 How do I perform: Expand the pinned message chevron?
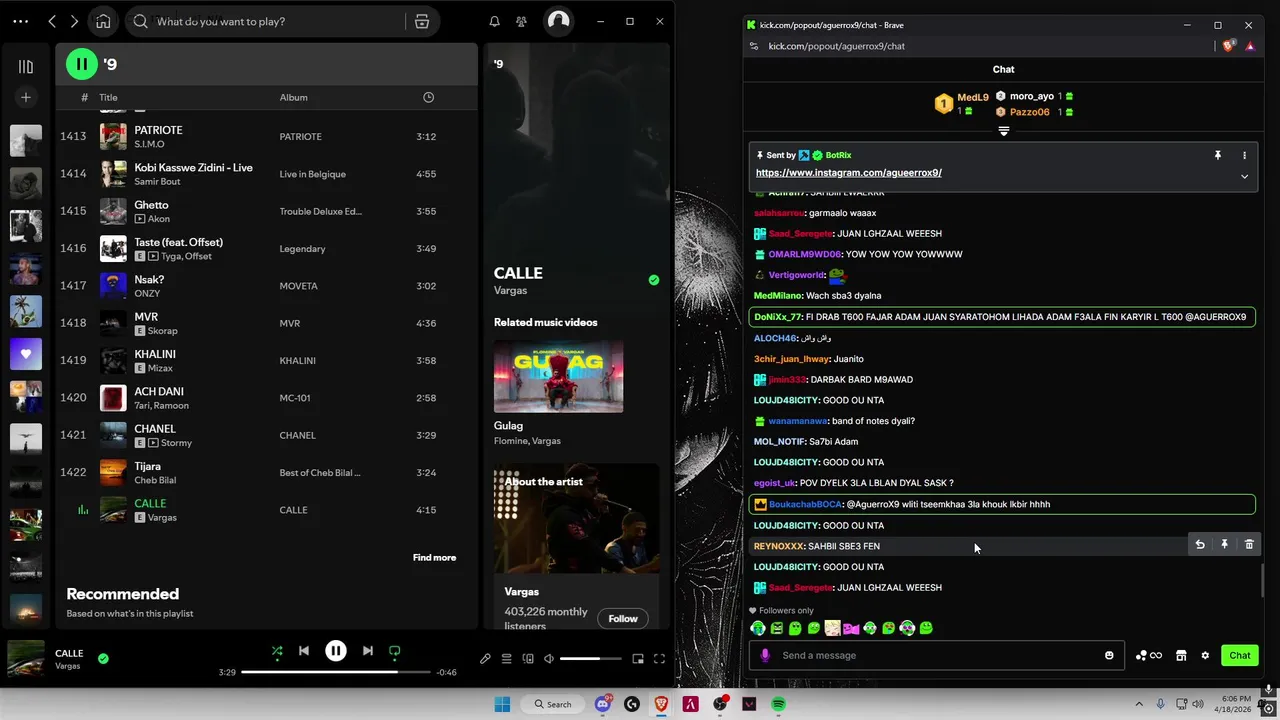coord(1244,176)
